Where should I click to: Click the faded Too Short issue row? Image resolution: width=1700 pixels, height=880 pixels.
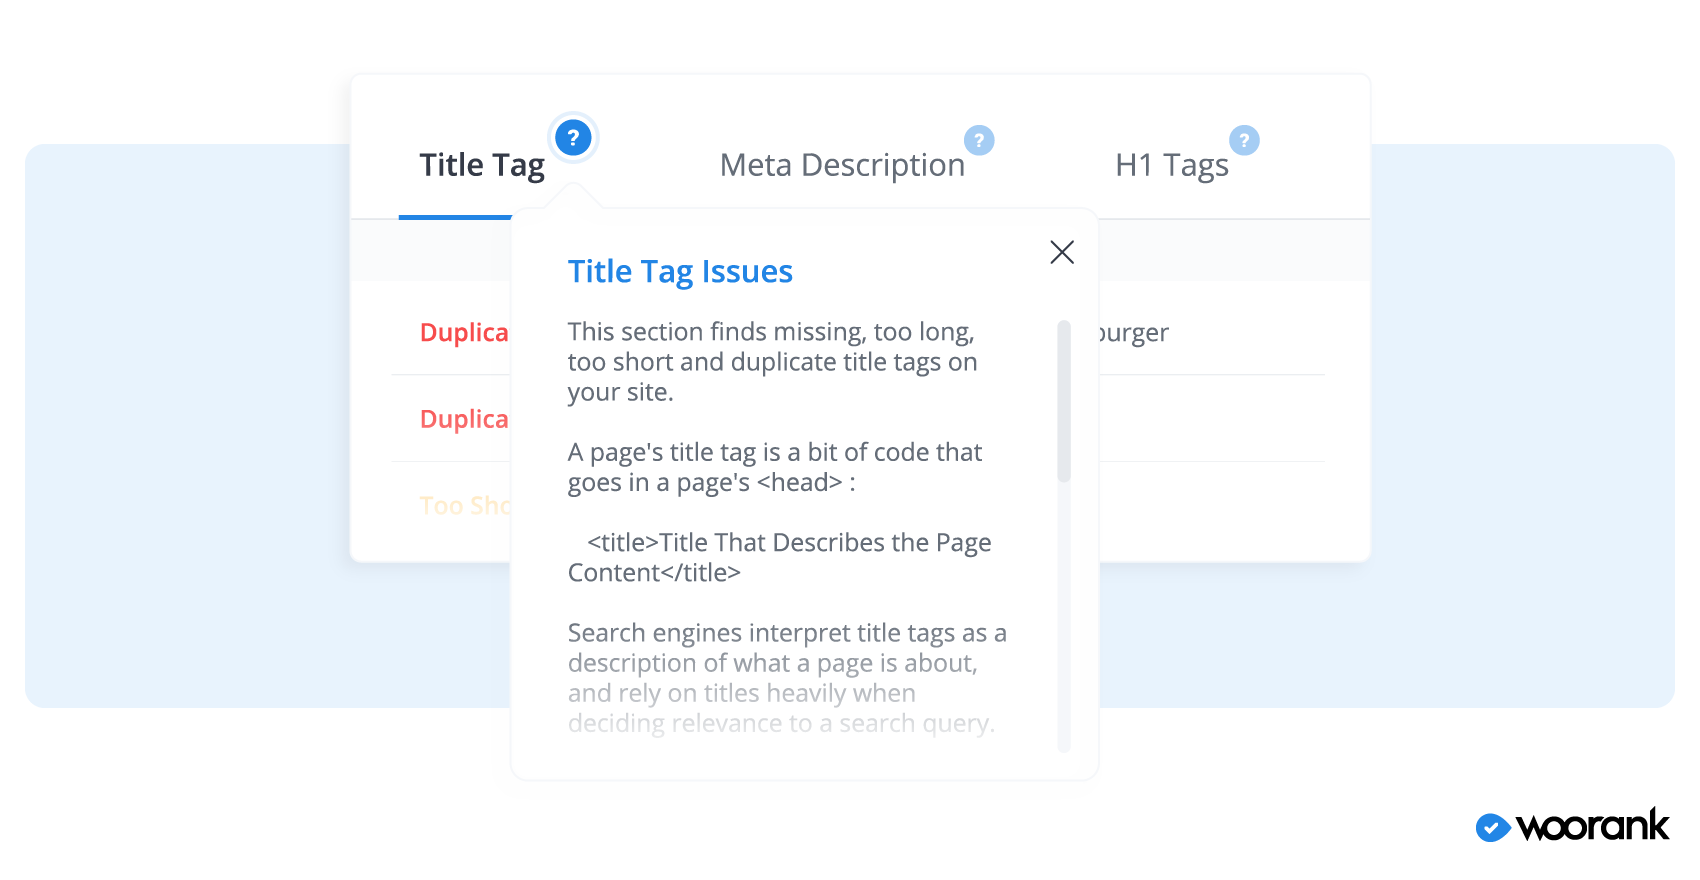tap(465, 506)
